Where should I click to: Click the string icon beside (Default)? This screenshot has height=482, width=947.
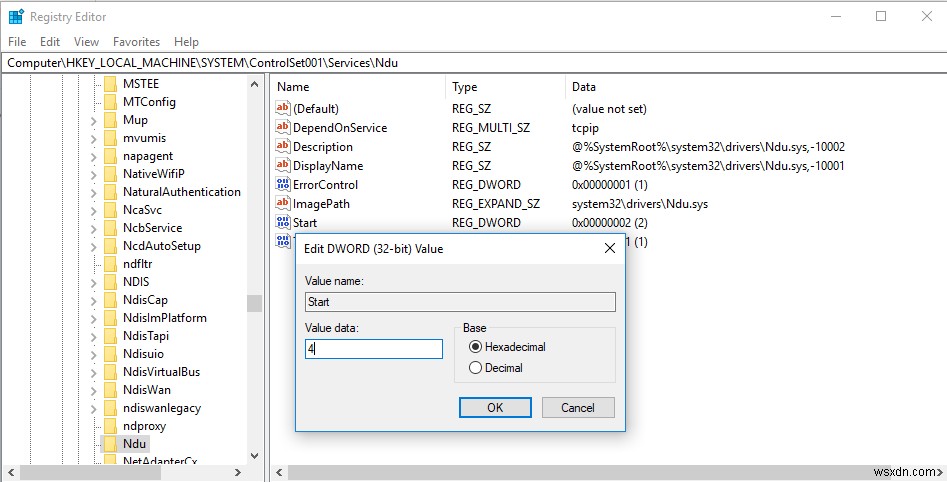[282, 108]
